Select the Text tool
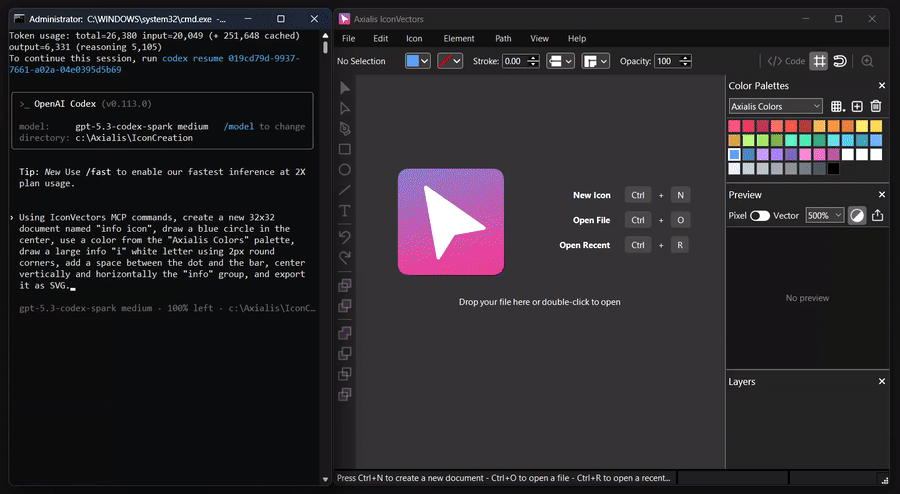The height and width of the screenshot is (494, 900). pos(345,211)
